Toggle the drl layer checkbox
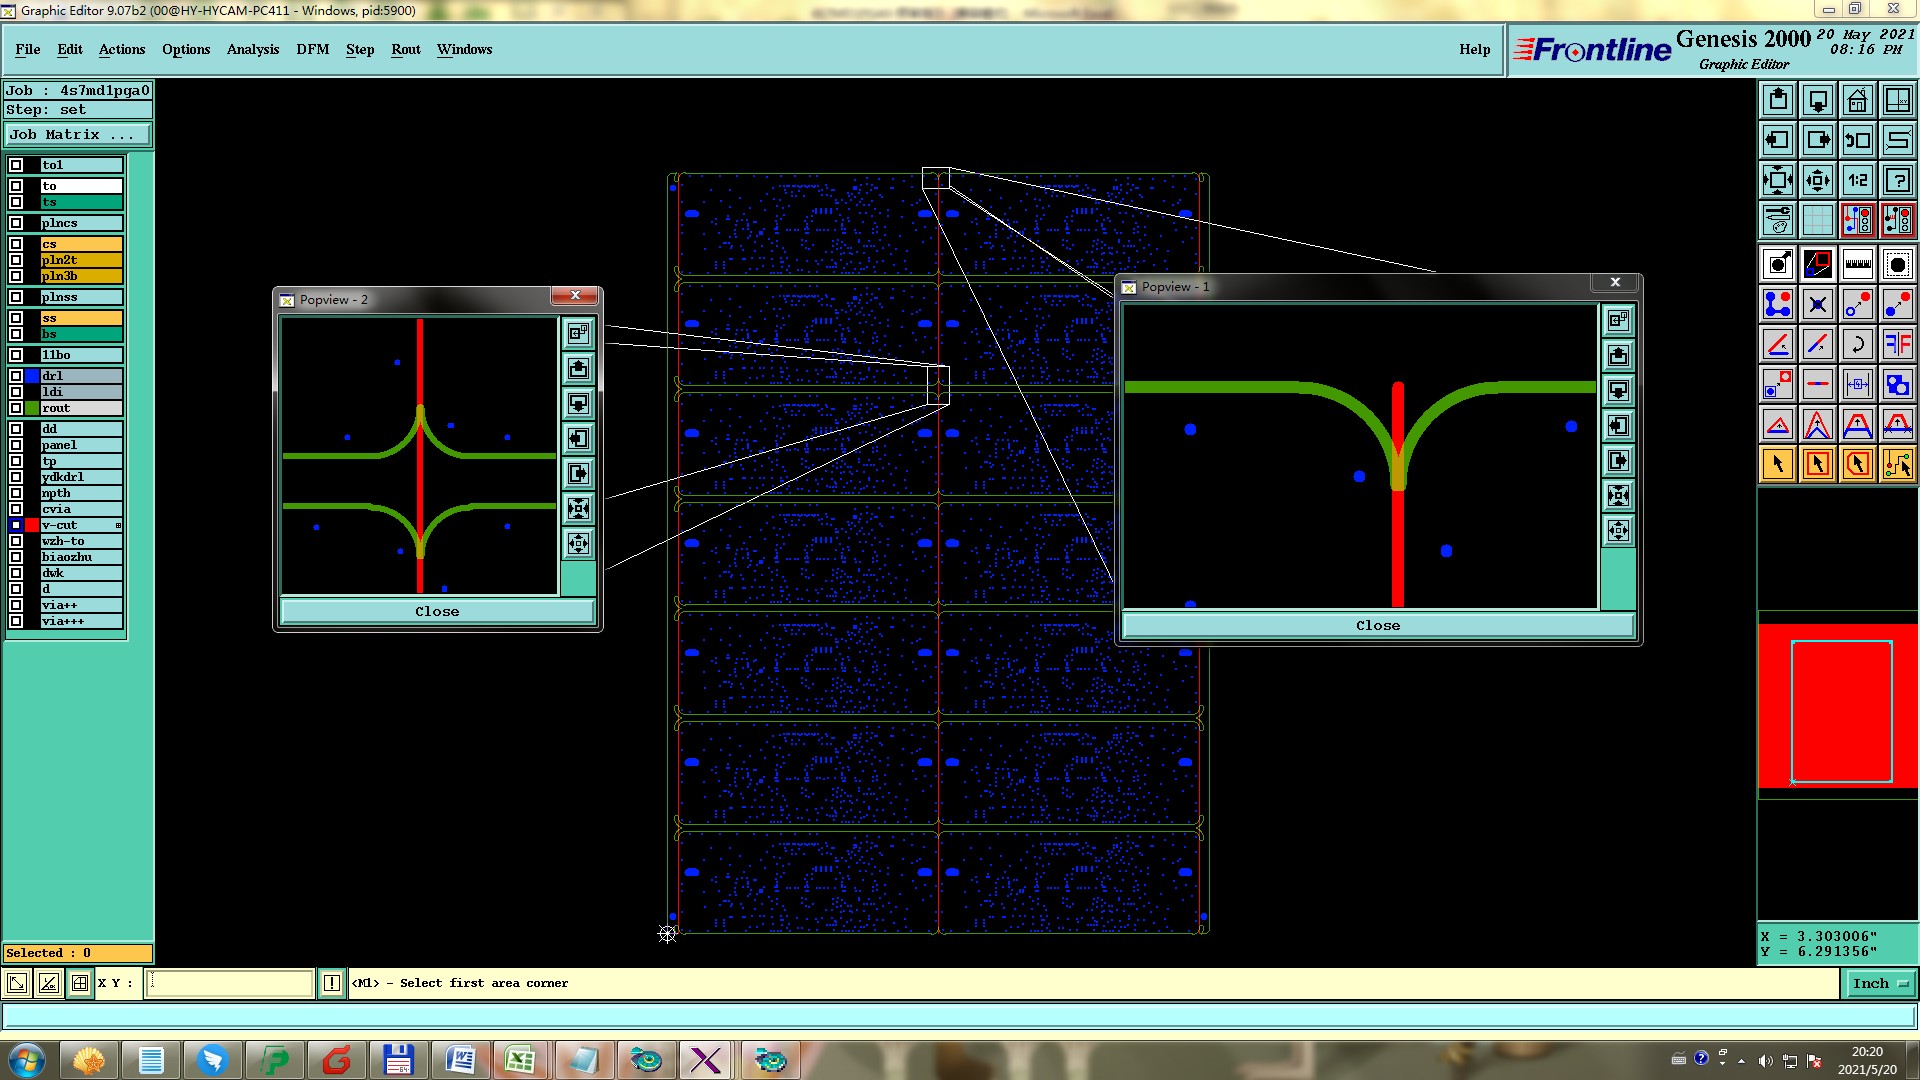The width and height of the screenshot is (1920, 1080). 16,376
